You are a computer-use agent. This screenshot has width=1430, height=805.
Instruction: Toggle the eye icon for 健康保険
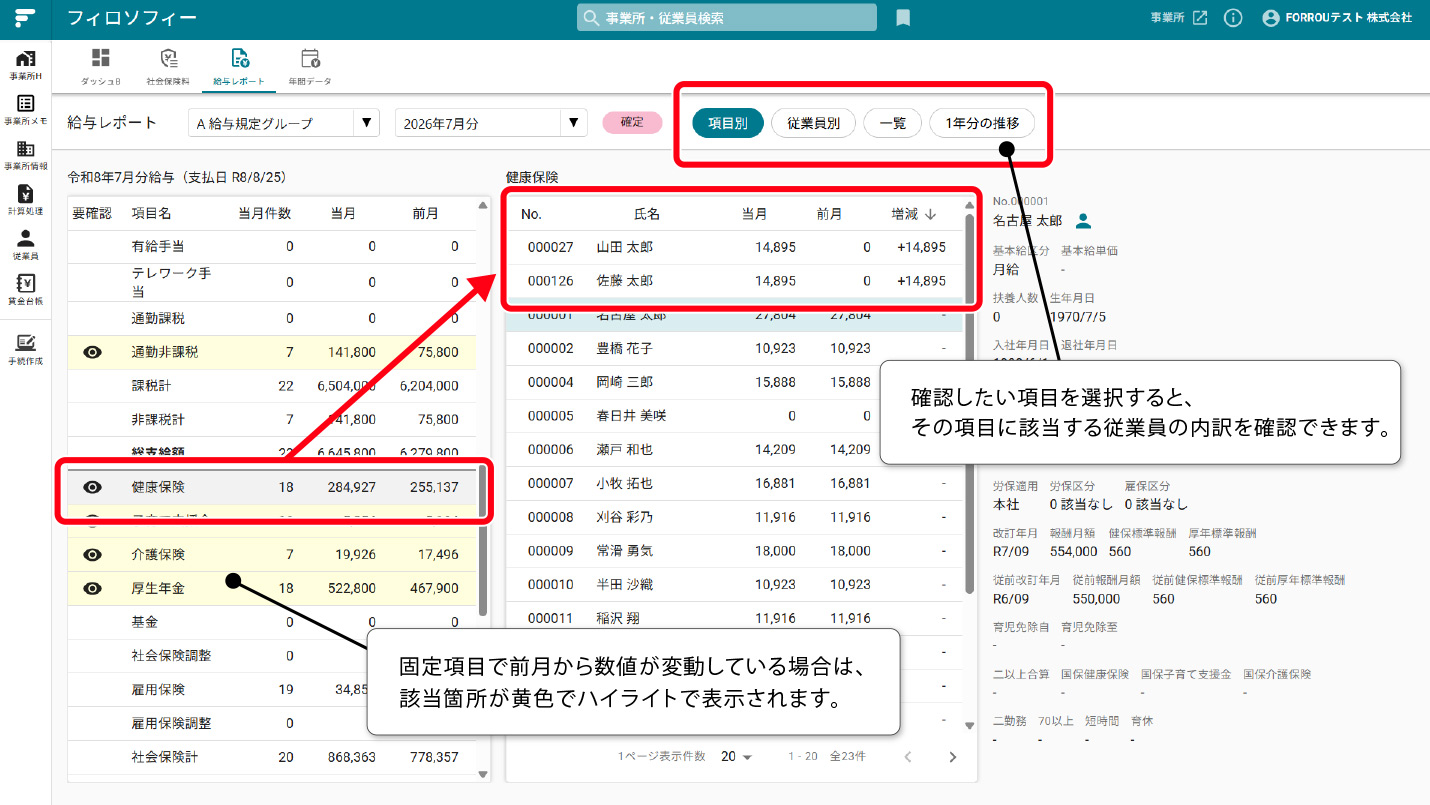(x=93, y=487)
